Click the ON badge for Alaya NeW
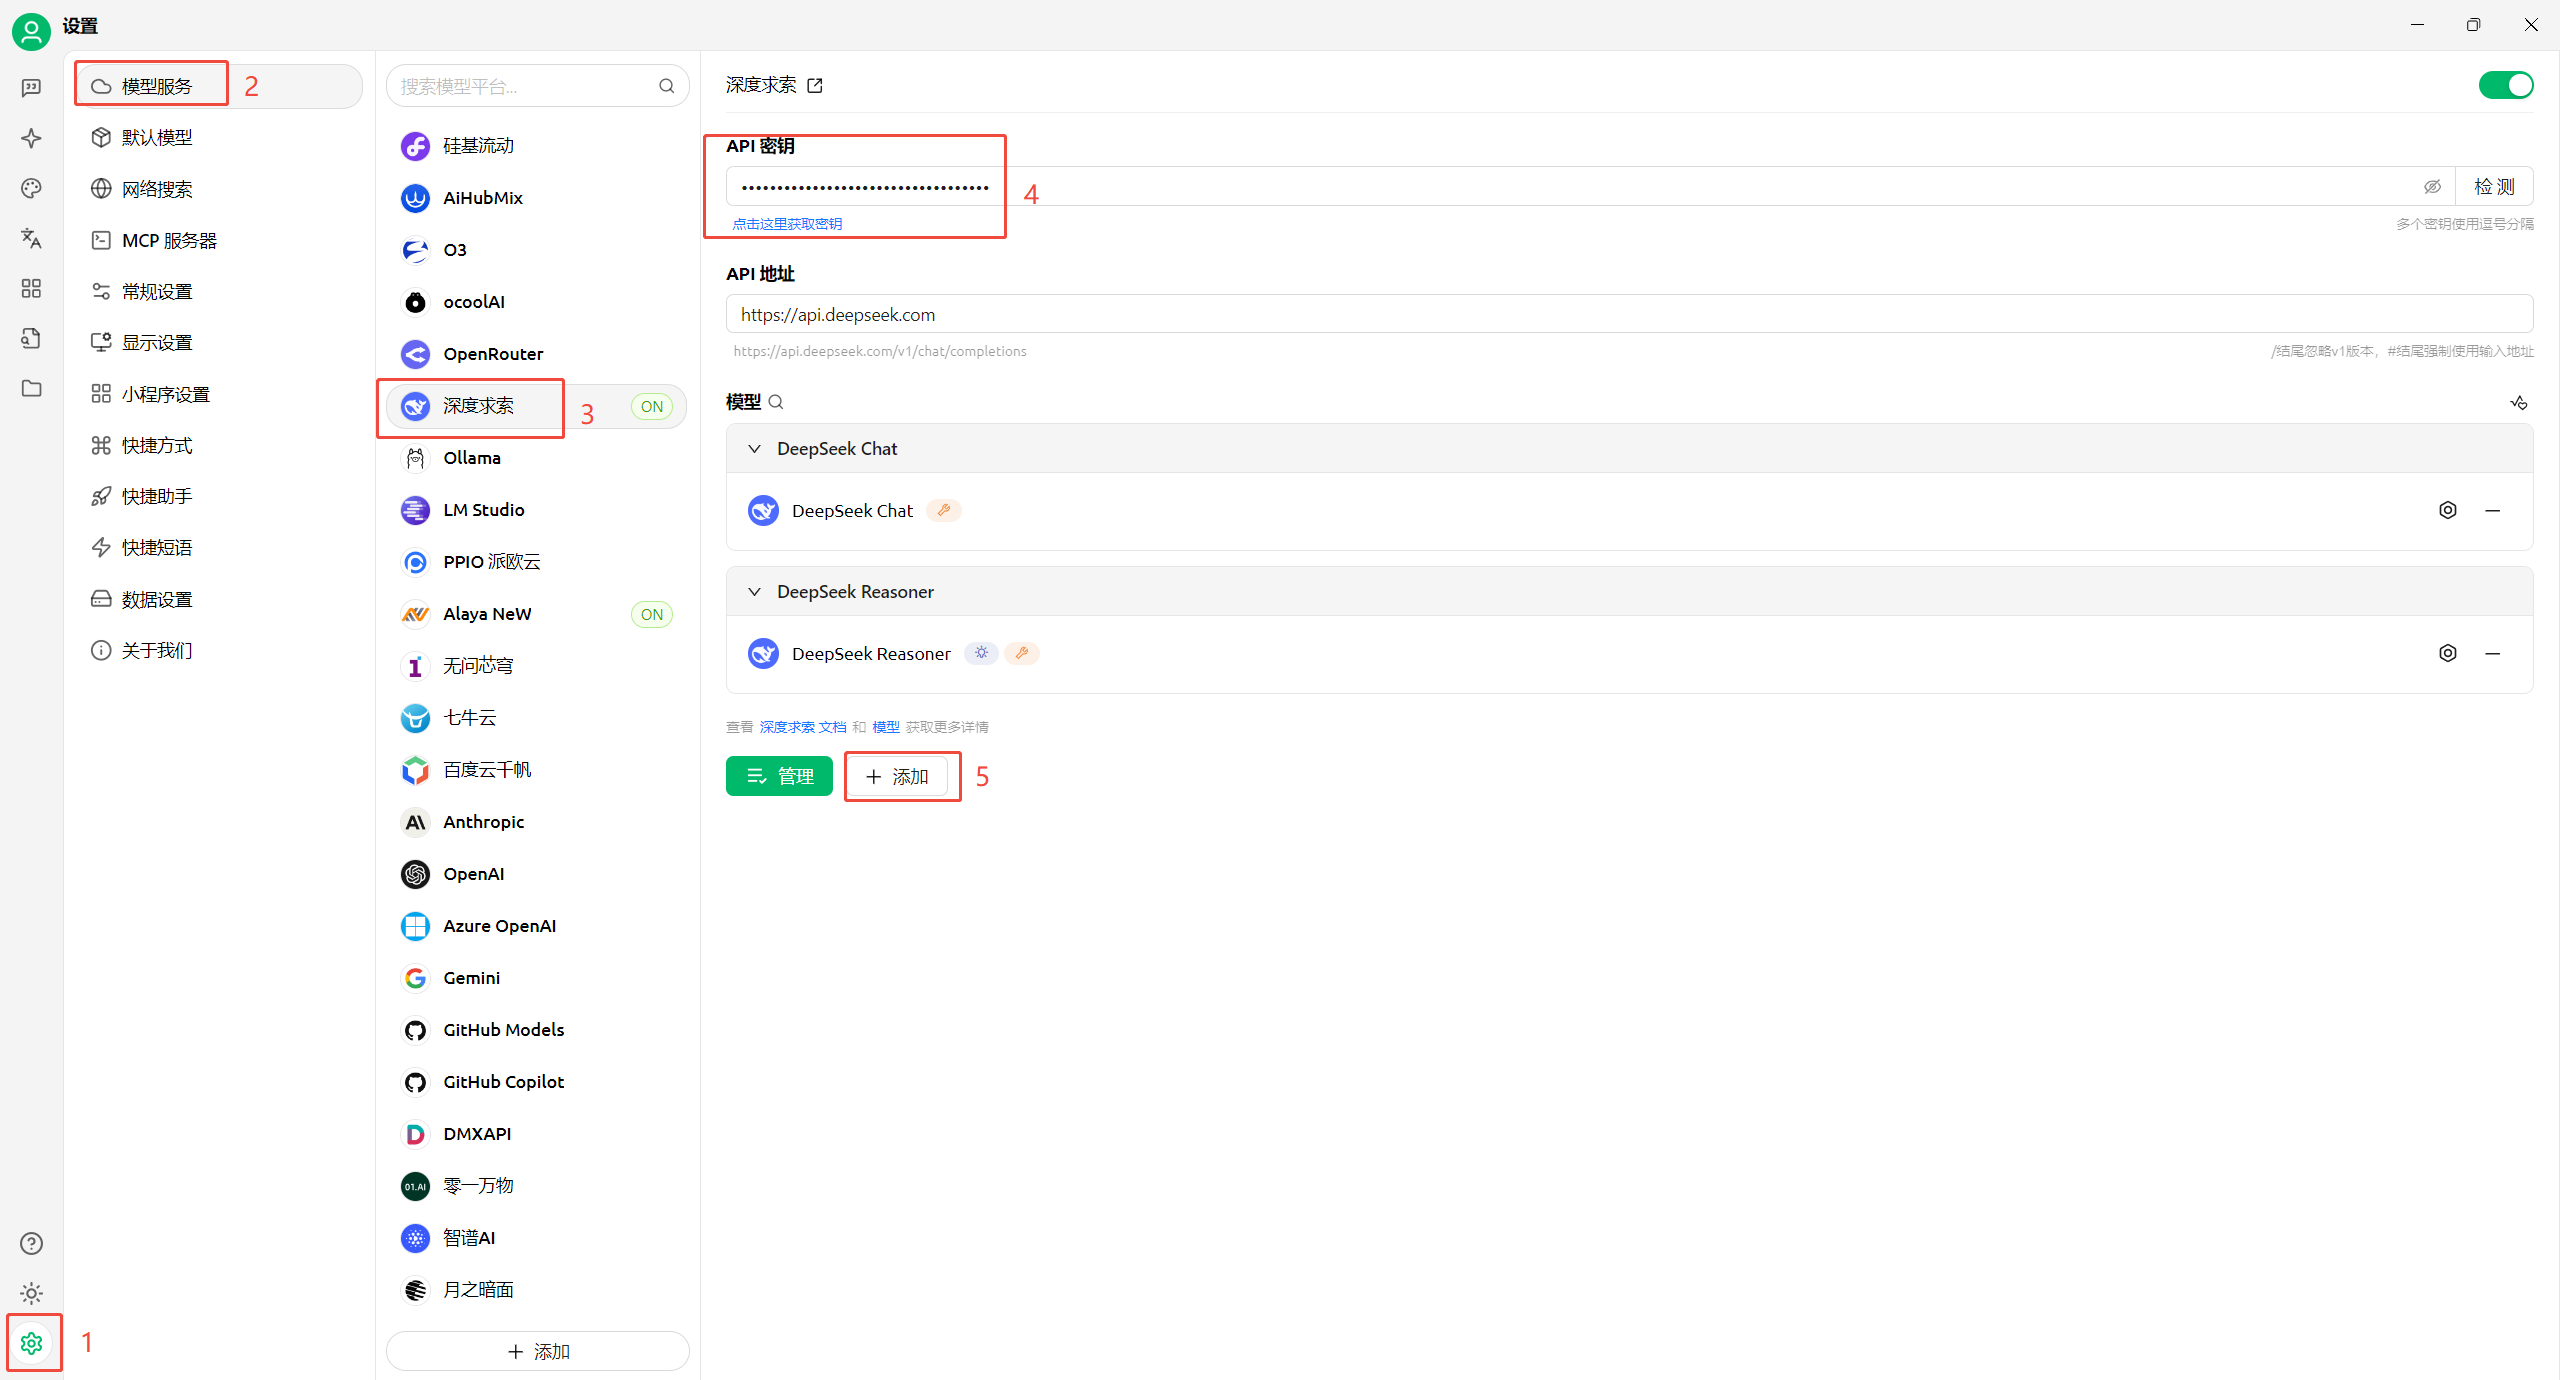Viewport: 2560px width, 1380px height. tap(652, 614)
